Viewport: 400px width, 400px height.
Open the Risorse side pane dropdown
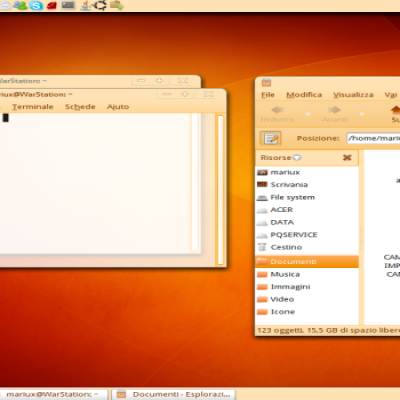point(297,158)
